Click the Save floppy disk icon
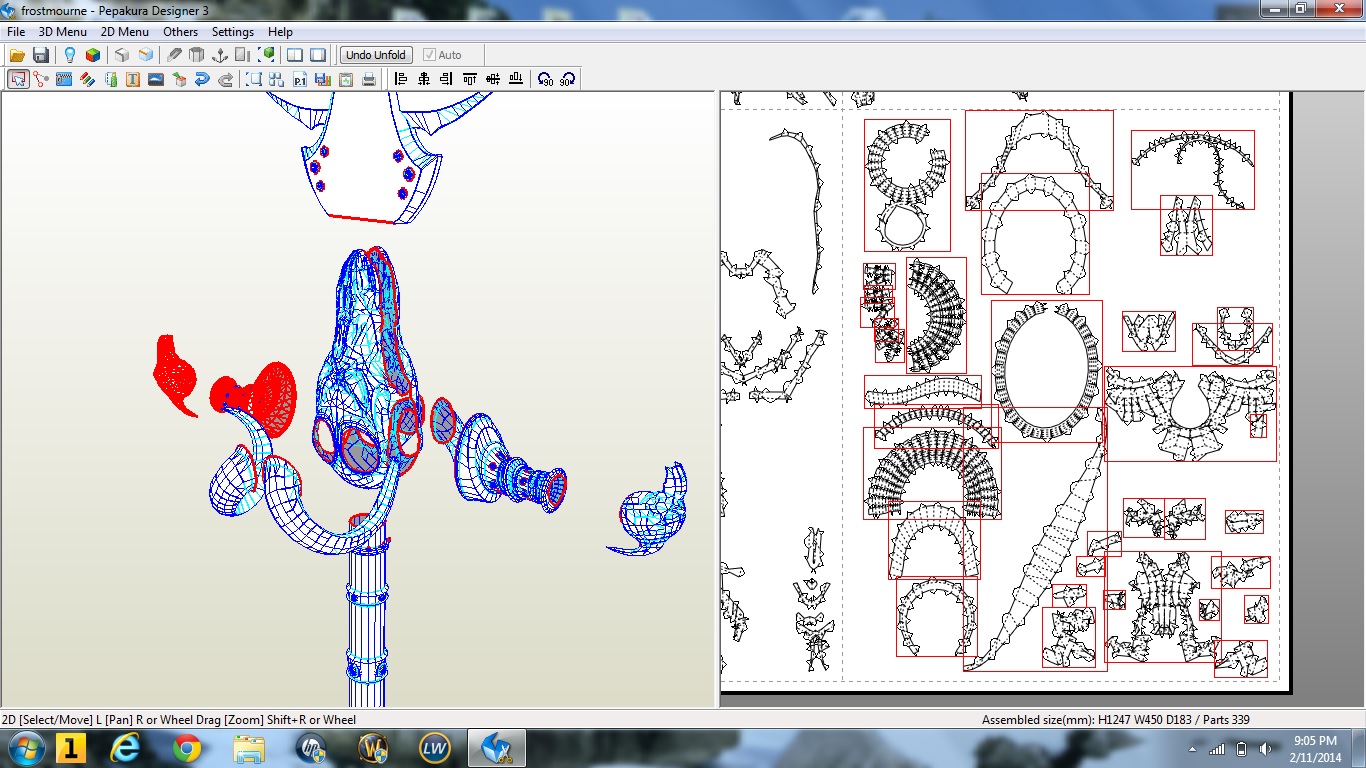The image size is (1366, 768). [x=41, y=55]
